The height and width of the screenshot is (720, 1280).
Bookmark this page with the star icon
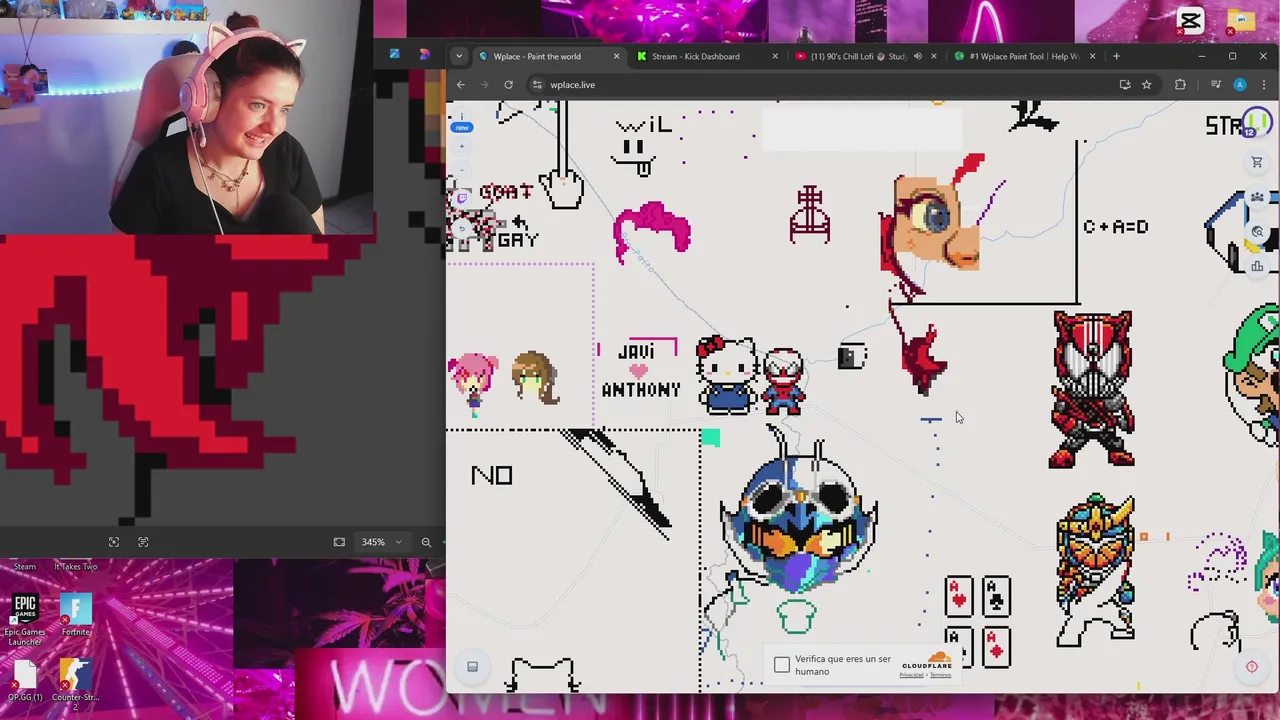pos(1147,85)
